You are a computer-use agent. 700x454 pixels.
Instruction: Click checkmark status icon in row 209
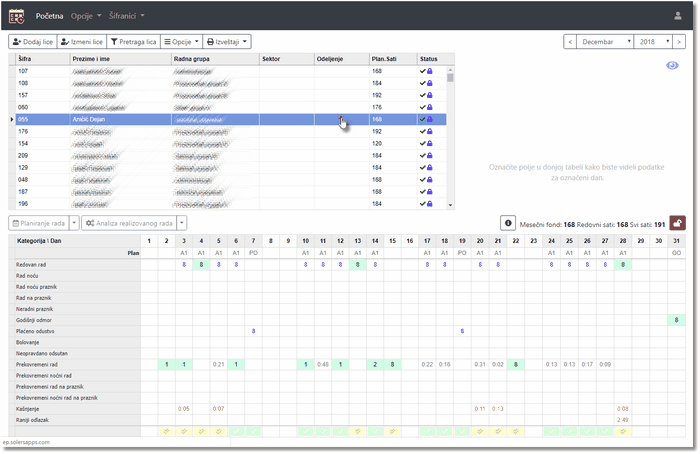coord(422,155)
